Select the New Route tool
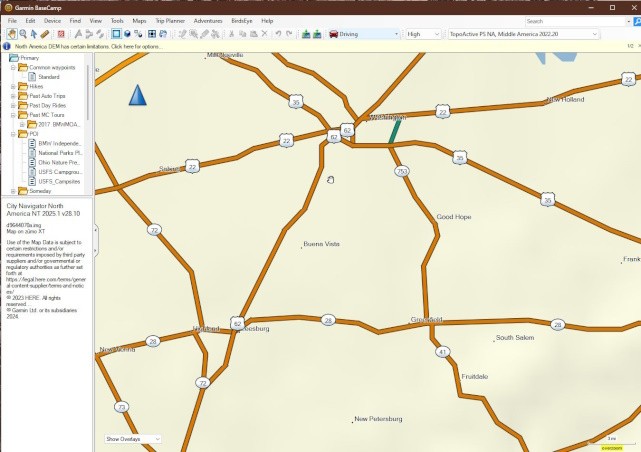Image resolution: width=641 pixels, height=452 pixels. (89, 34)
